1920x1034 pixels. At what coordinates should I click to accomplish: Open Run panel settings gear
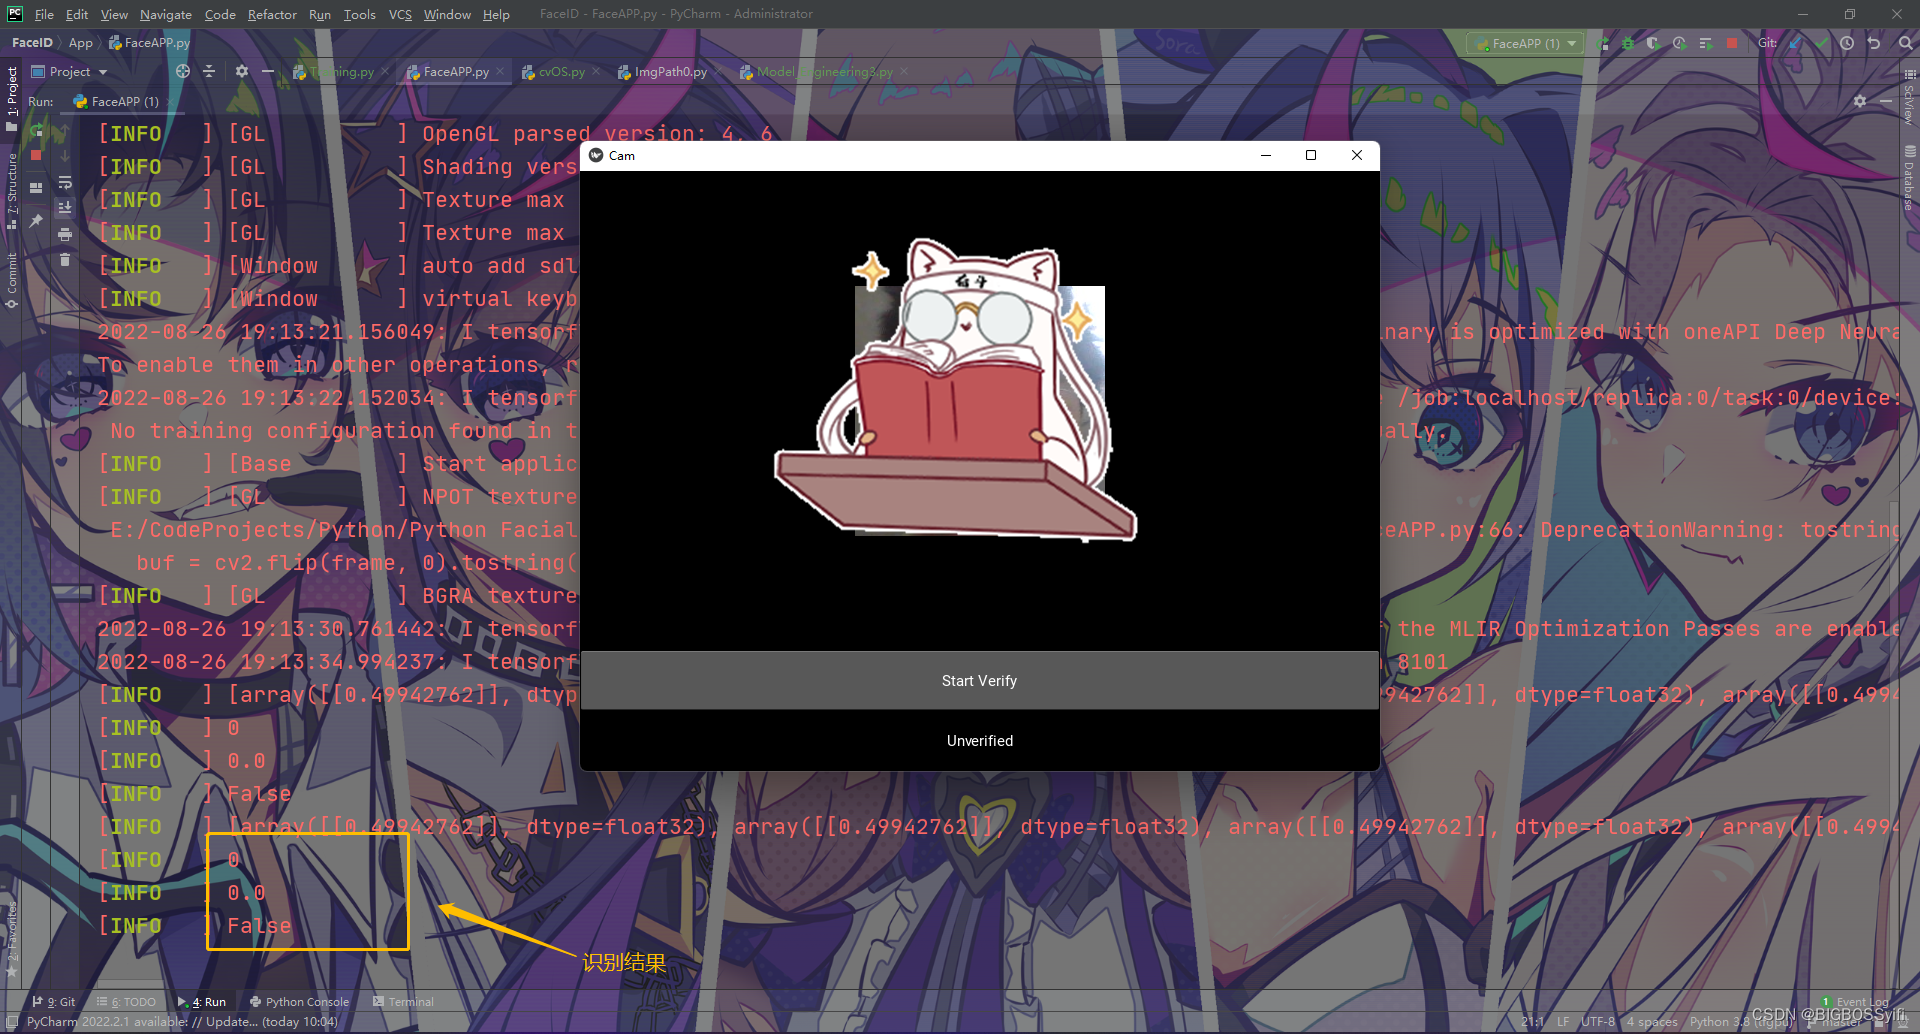click(x=1860, y=101)
